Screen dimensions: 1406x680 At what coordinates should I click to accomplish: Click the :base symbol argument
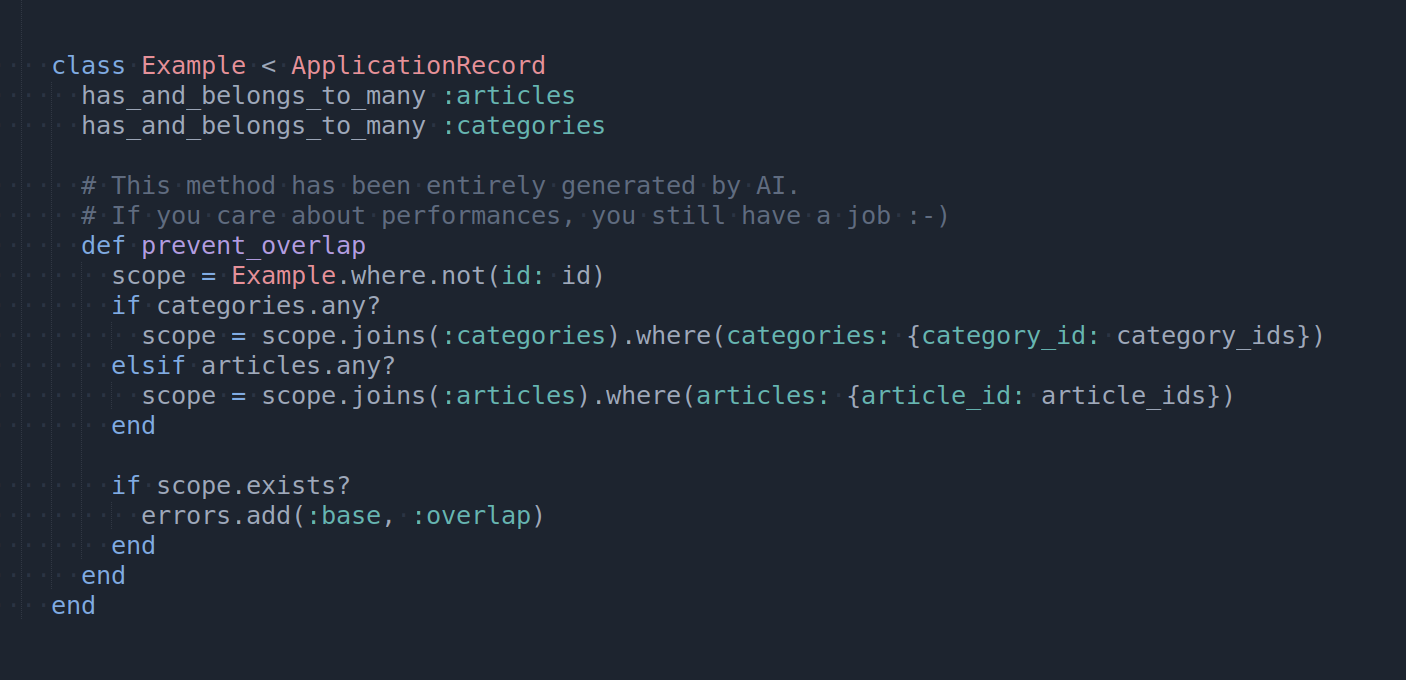point(344,516)
